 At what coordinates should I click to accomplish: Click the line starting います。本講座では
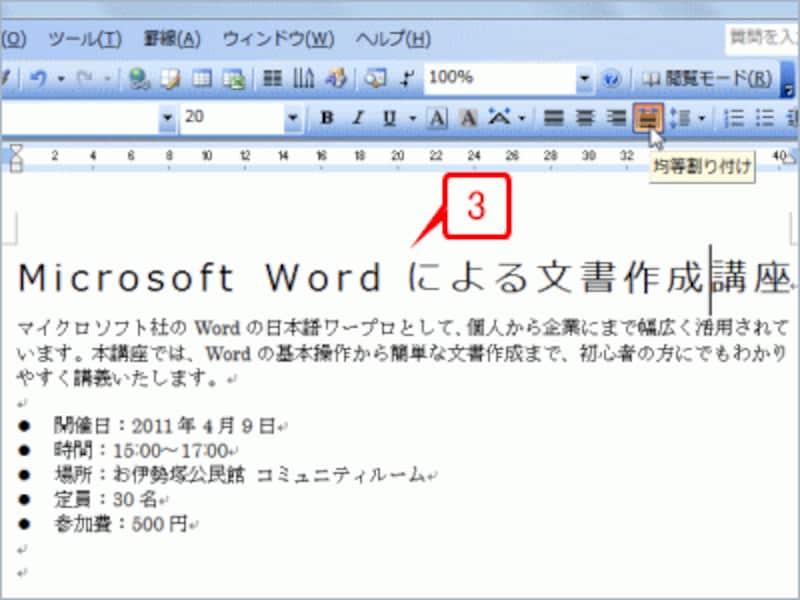[402, 353]
